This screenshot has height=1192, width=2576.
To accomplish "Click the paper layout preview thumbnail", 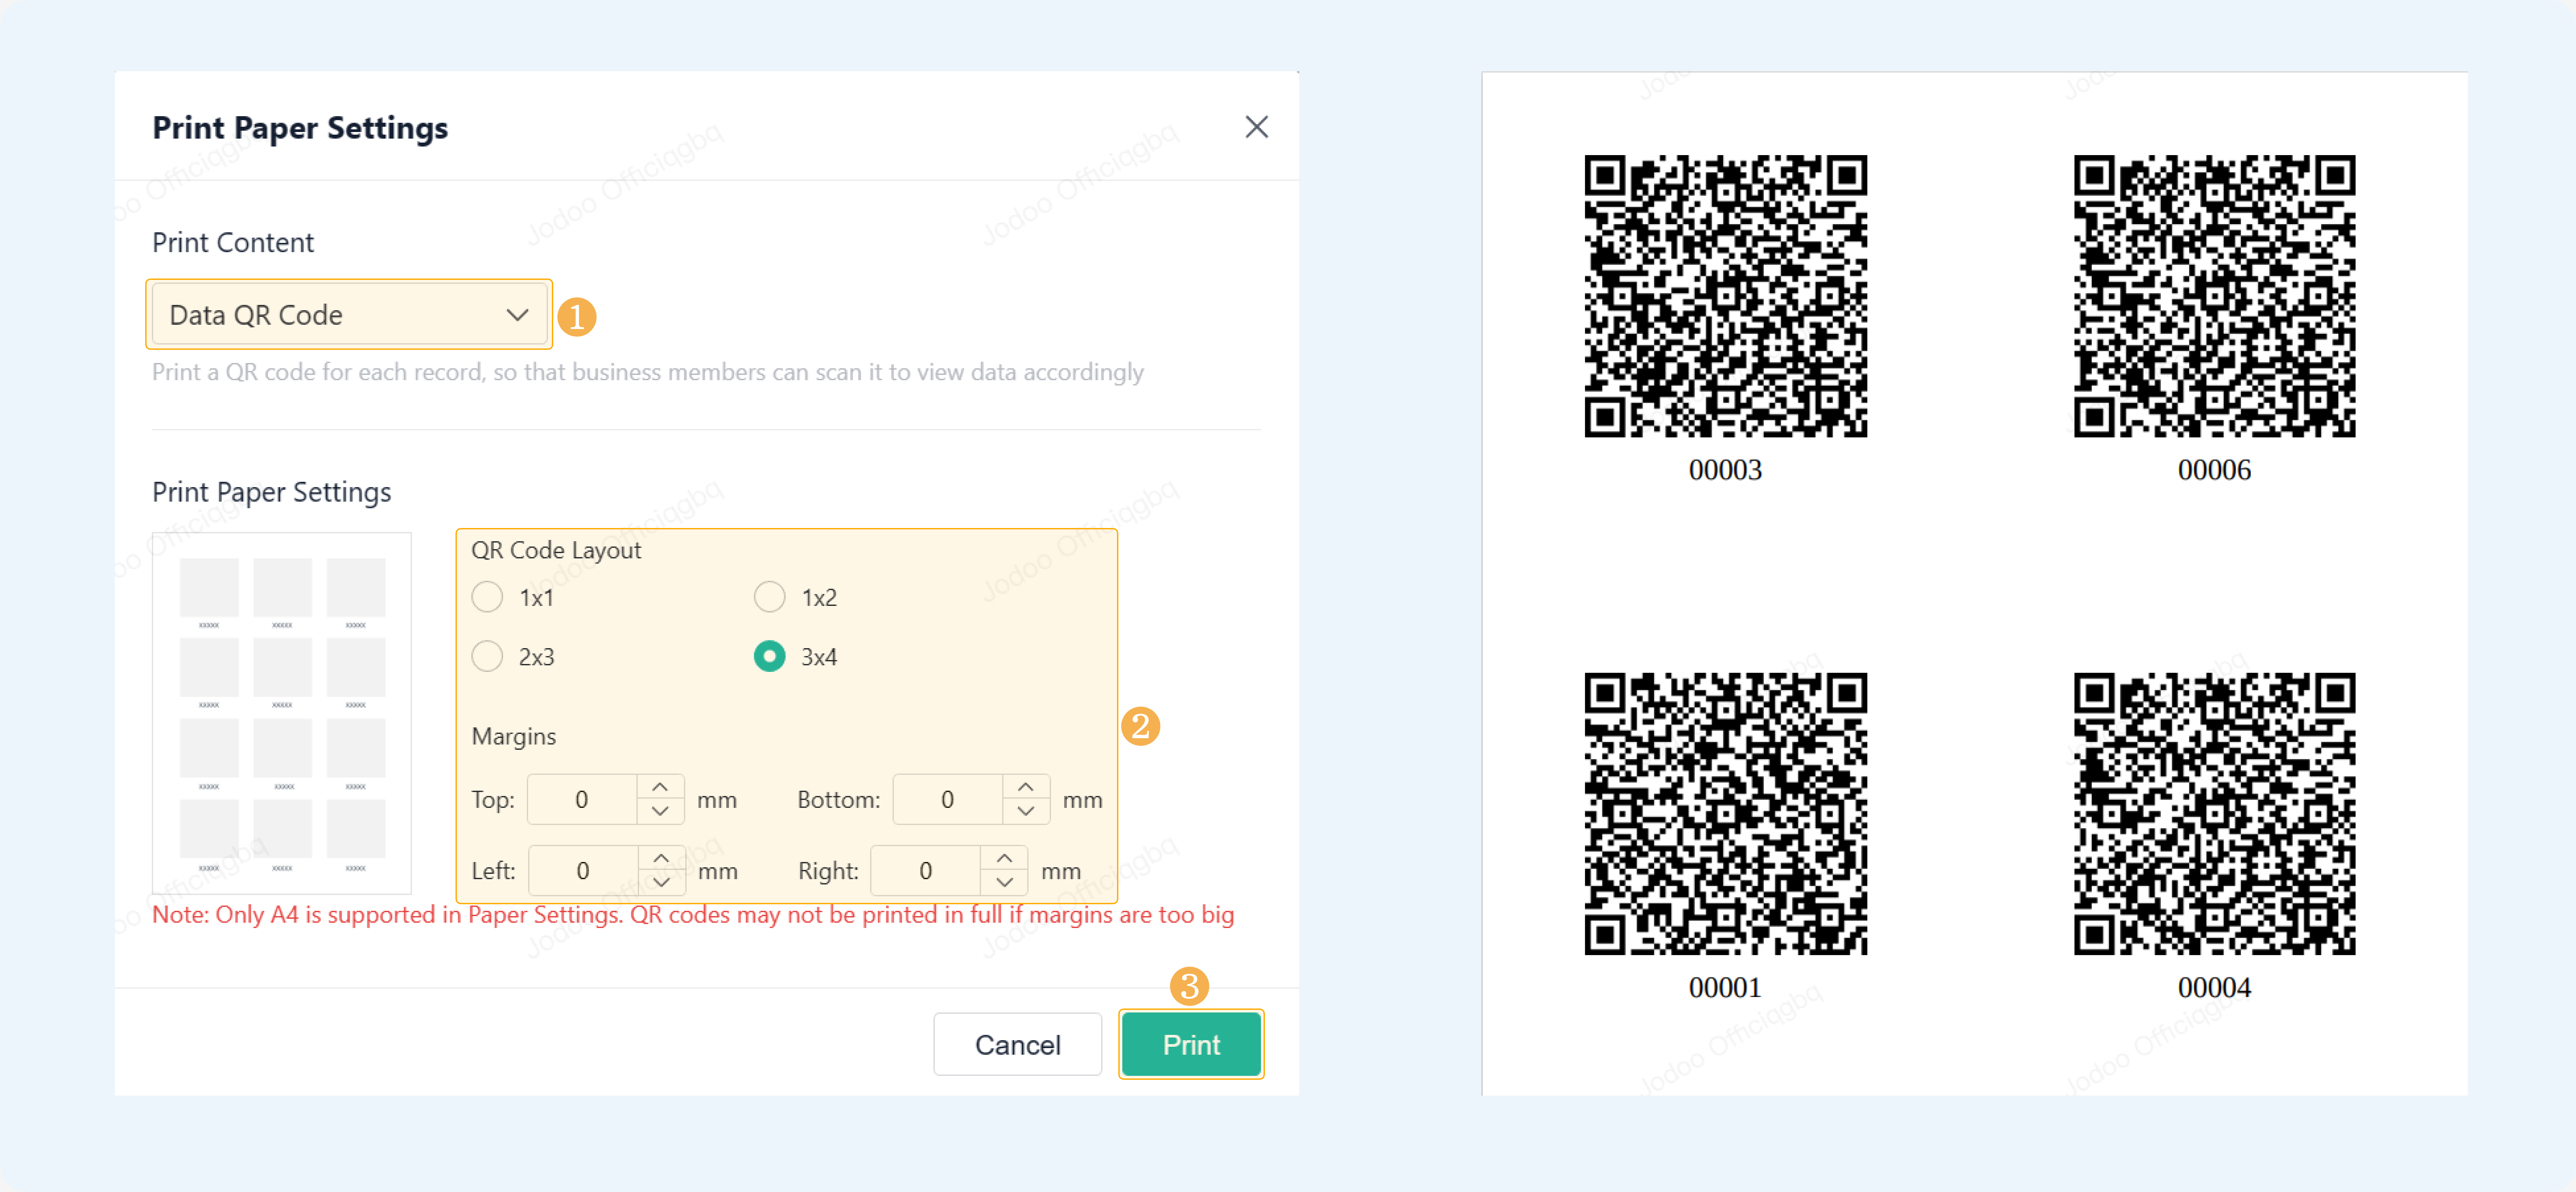I will point(282,713).
